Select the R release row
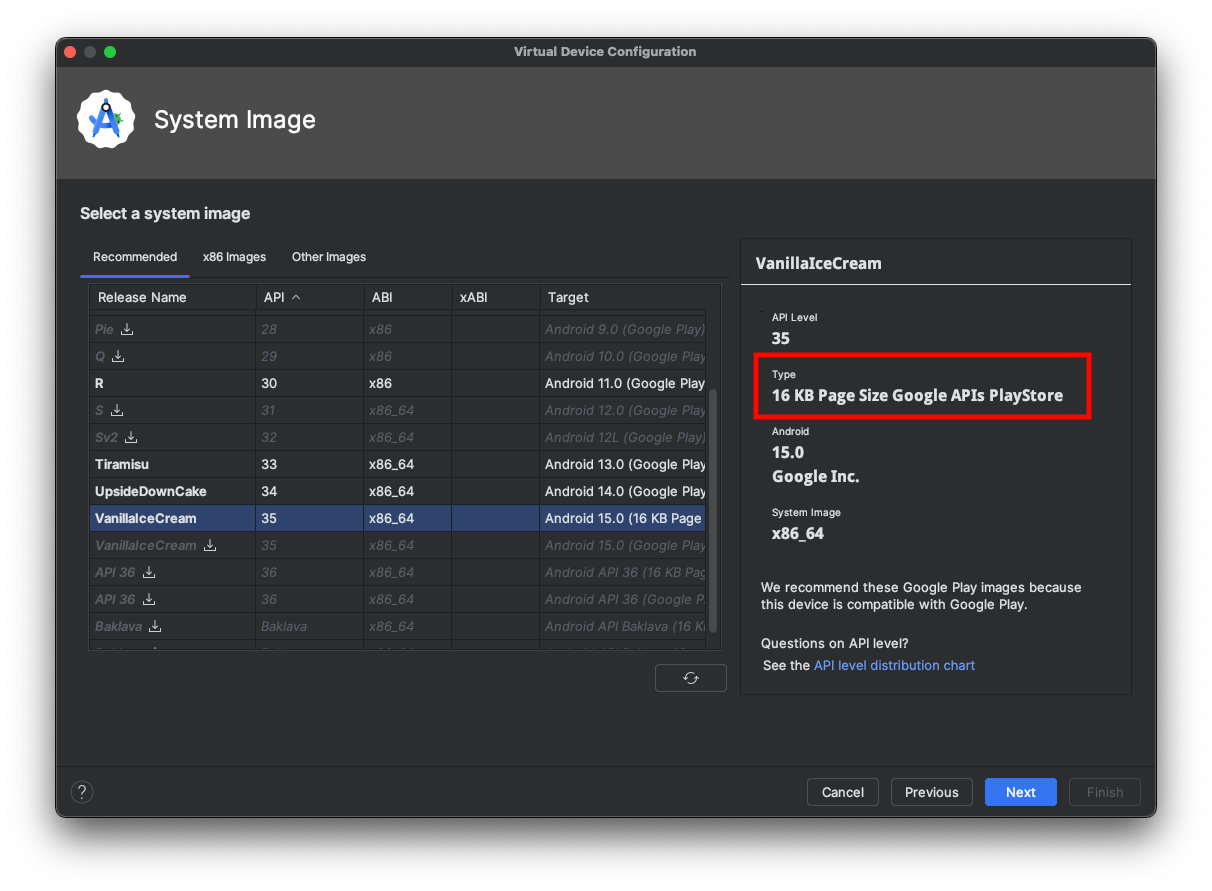Viewport: 1212px width, 891px height. pyautogui.click(x=398, y=383)
